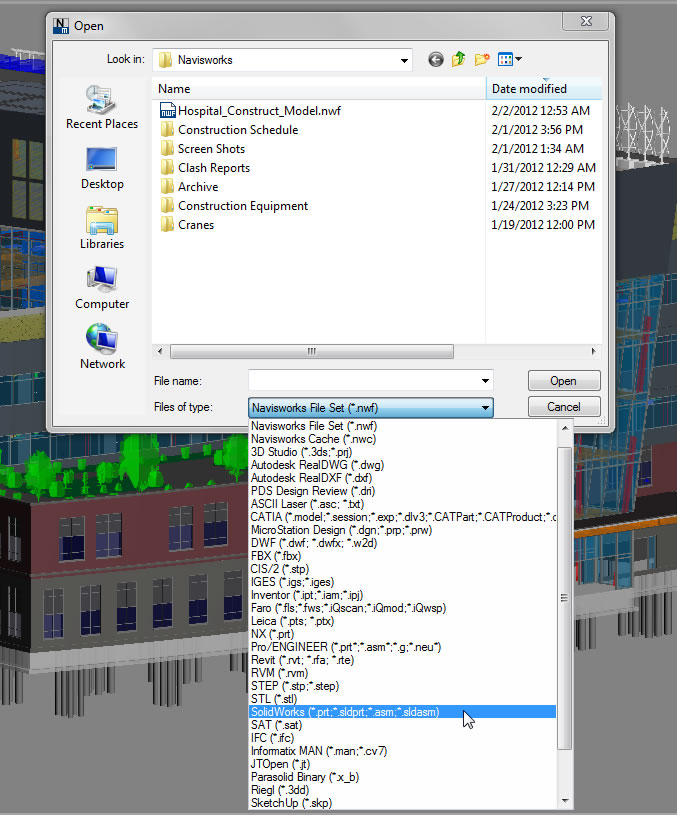Choose Faro scan file type
Viewport: 677px width, 815px height.
(402, 608)
